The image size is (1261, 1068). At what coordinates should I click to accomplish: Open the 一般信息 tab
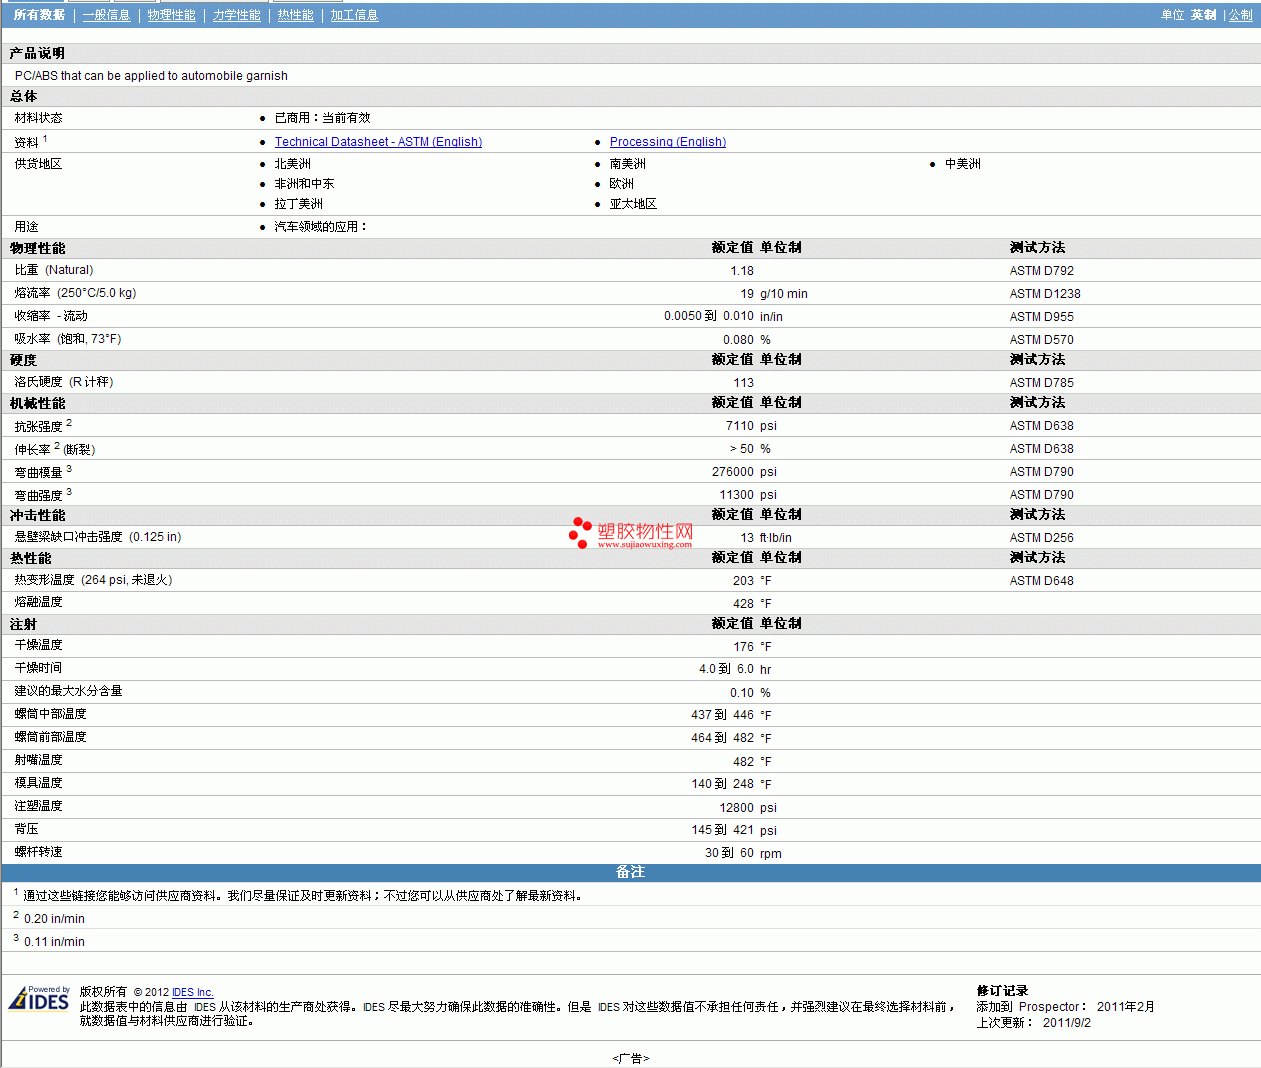(x=106, y=15)
